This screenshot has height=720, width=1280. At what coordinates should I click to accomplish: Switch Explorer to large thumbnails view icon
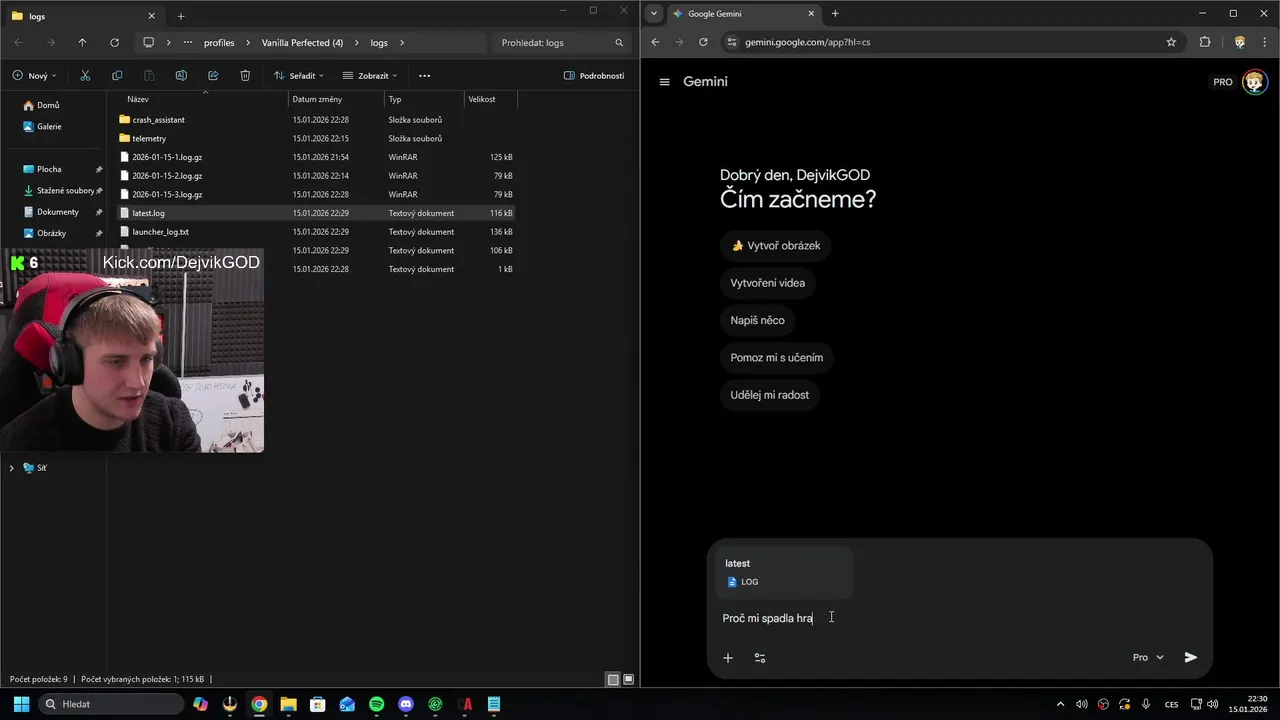coord(629,680)
